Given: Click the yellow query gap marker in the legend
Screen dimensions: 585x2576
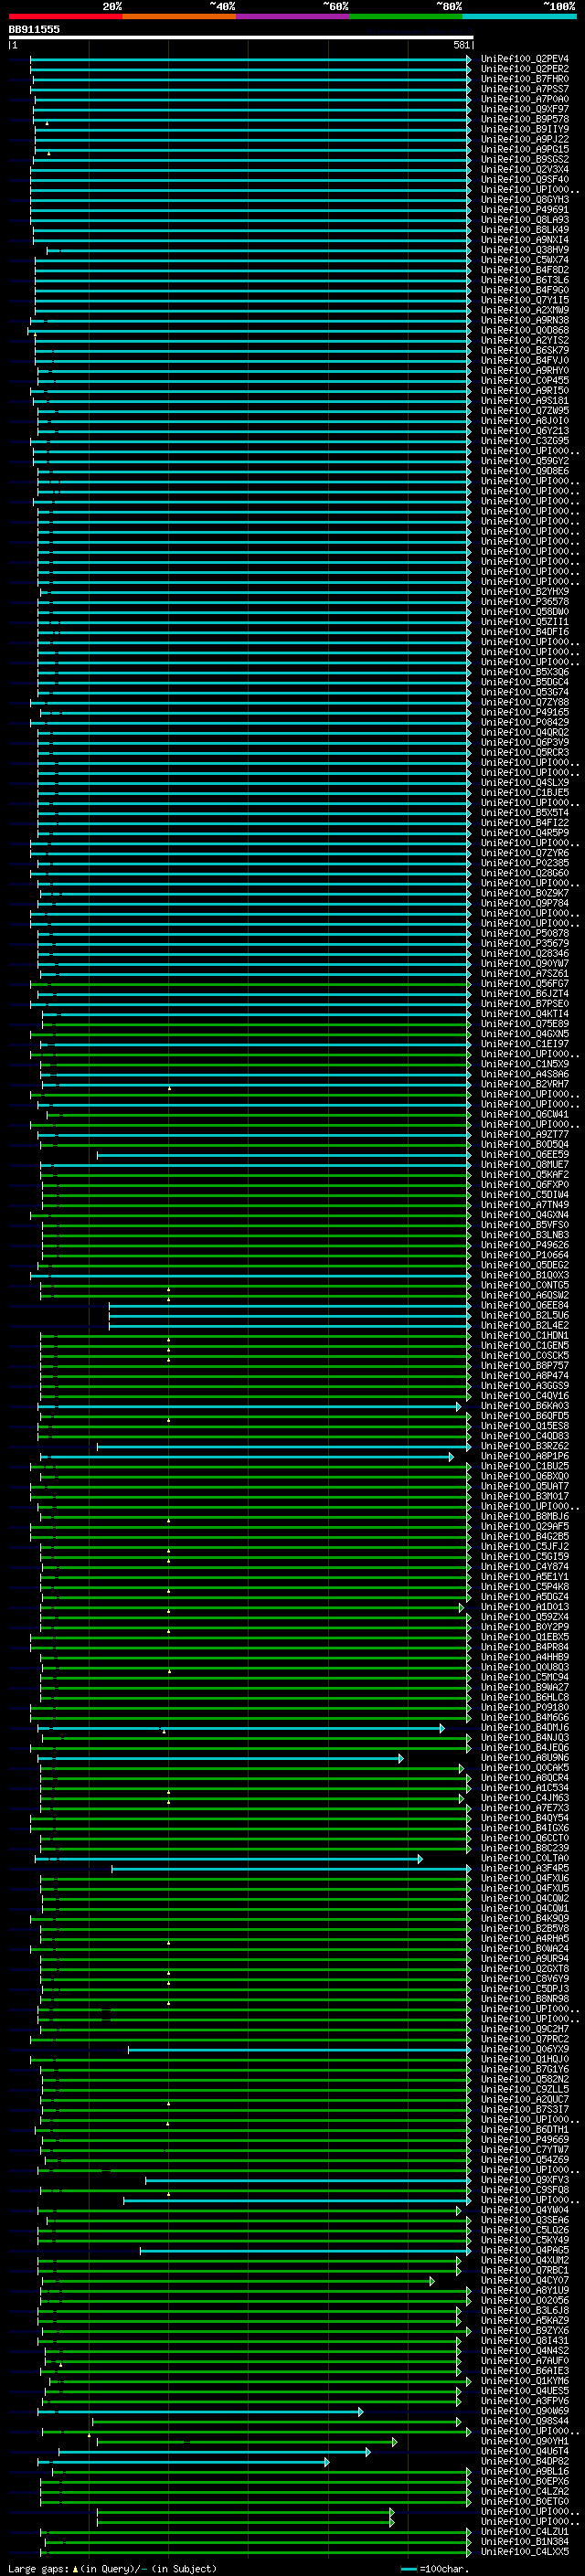Looking at the screenshot, I should [75, 2568].
